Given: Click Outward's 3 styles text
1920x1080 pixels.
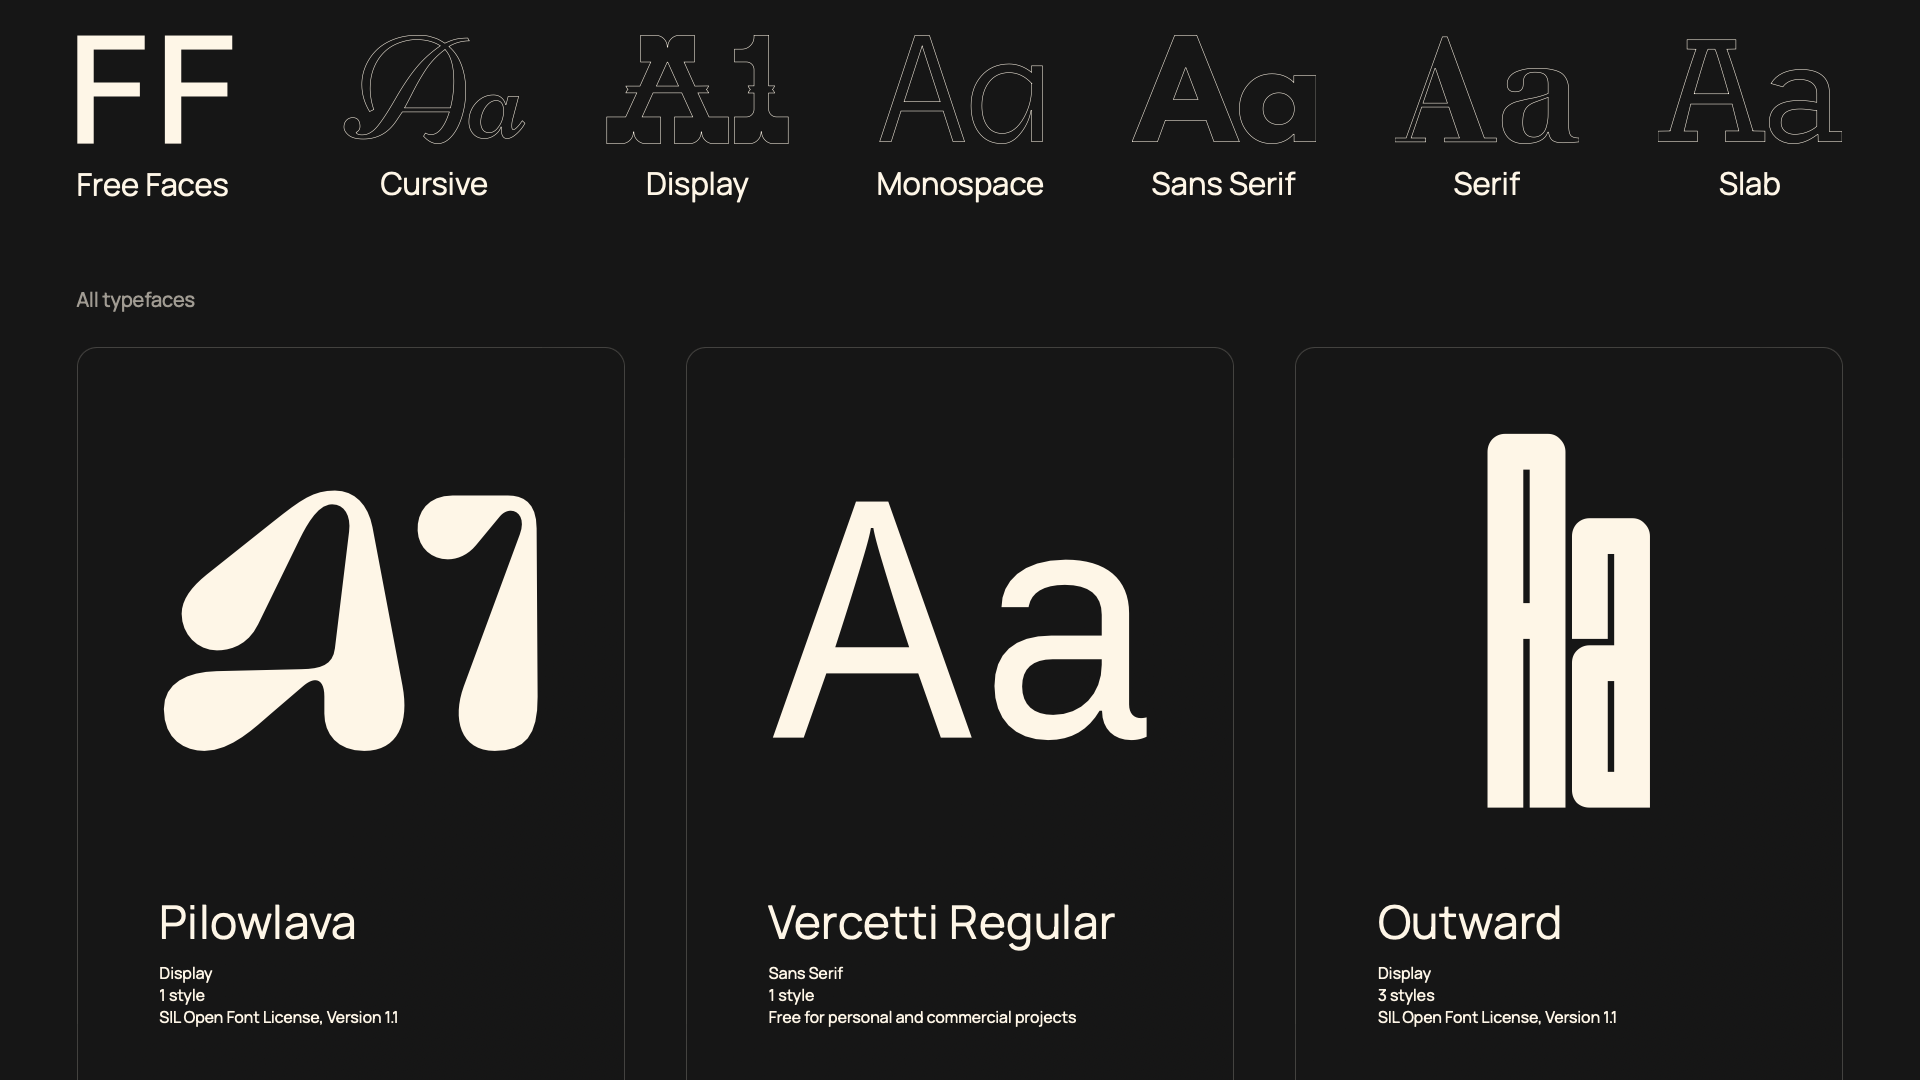Looking at the screenshot, I should tap(1406, 995).
